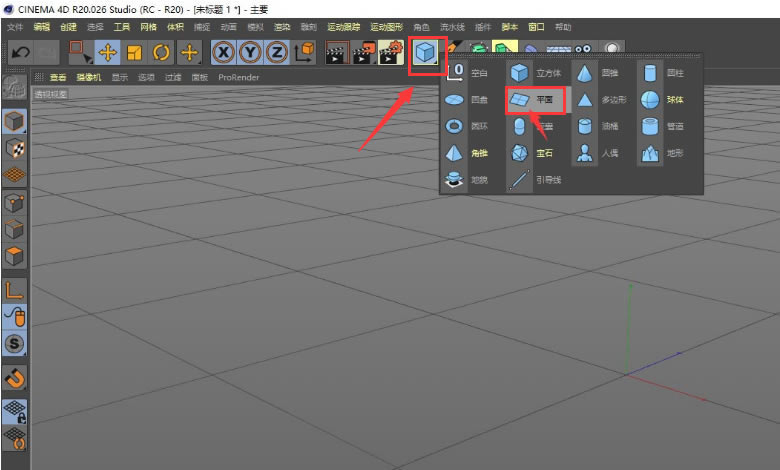
Task: Open the viewport 过滤 (Filter) menu
Action: pos(173,77)
